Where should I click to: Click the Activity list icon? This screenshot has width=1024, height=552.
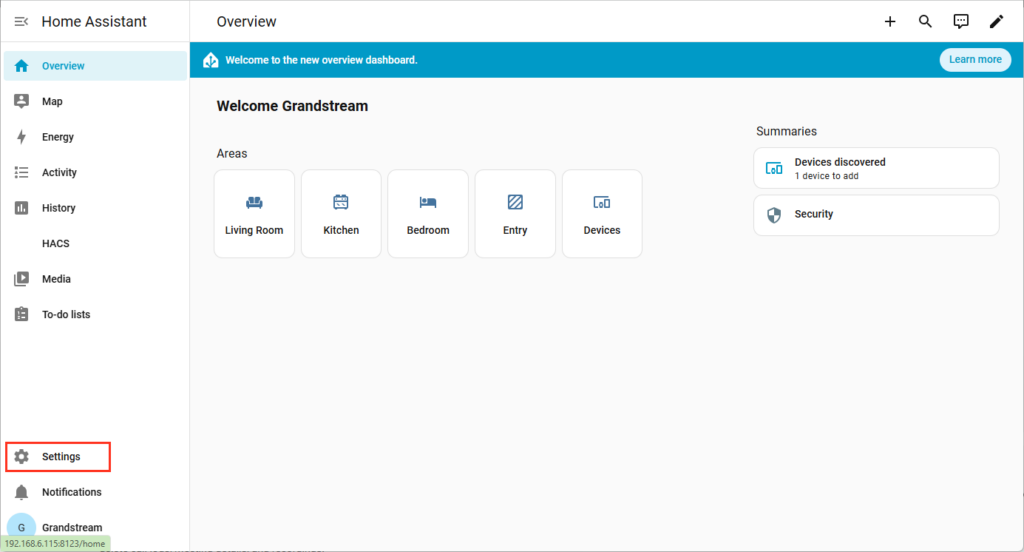click(22, 172)
